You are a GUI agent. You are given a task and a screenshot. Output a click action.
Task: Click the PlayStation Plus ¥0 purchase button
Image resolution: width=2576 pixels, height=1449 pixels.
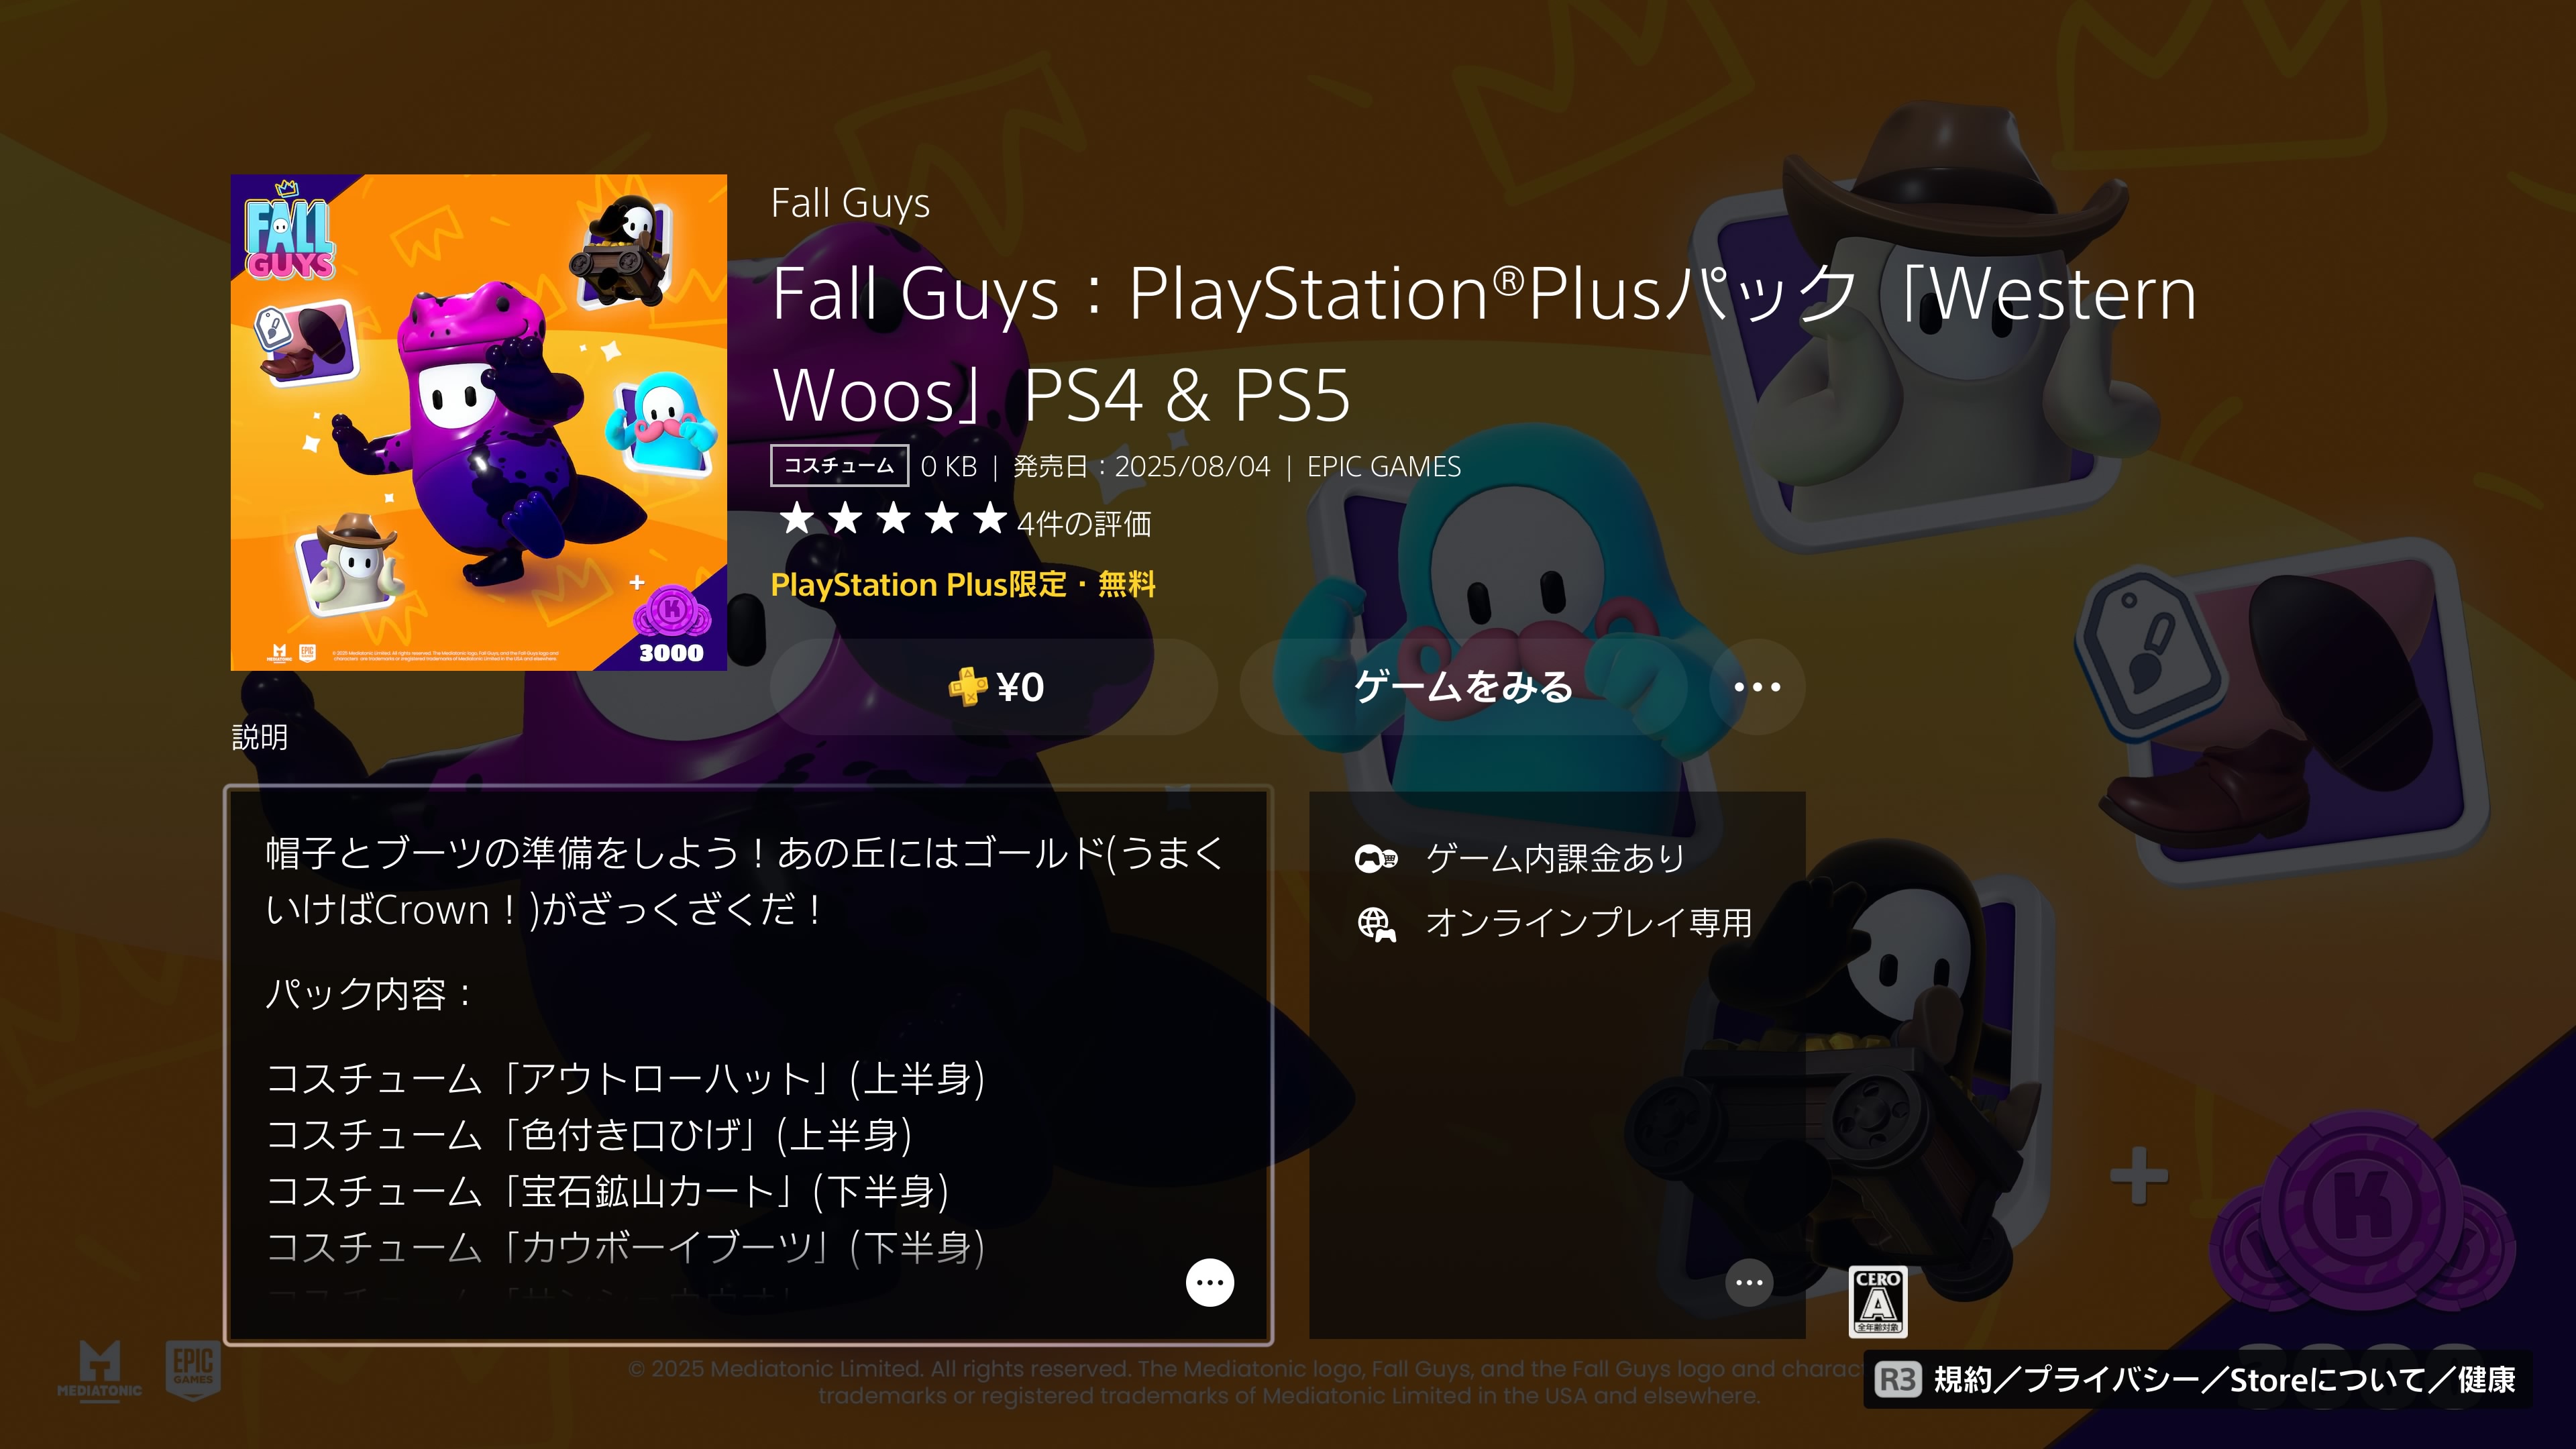pyautogui.click(x=994, y=687)
